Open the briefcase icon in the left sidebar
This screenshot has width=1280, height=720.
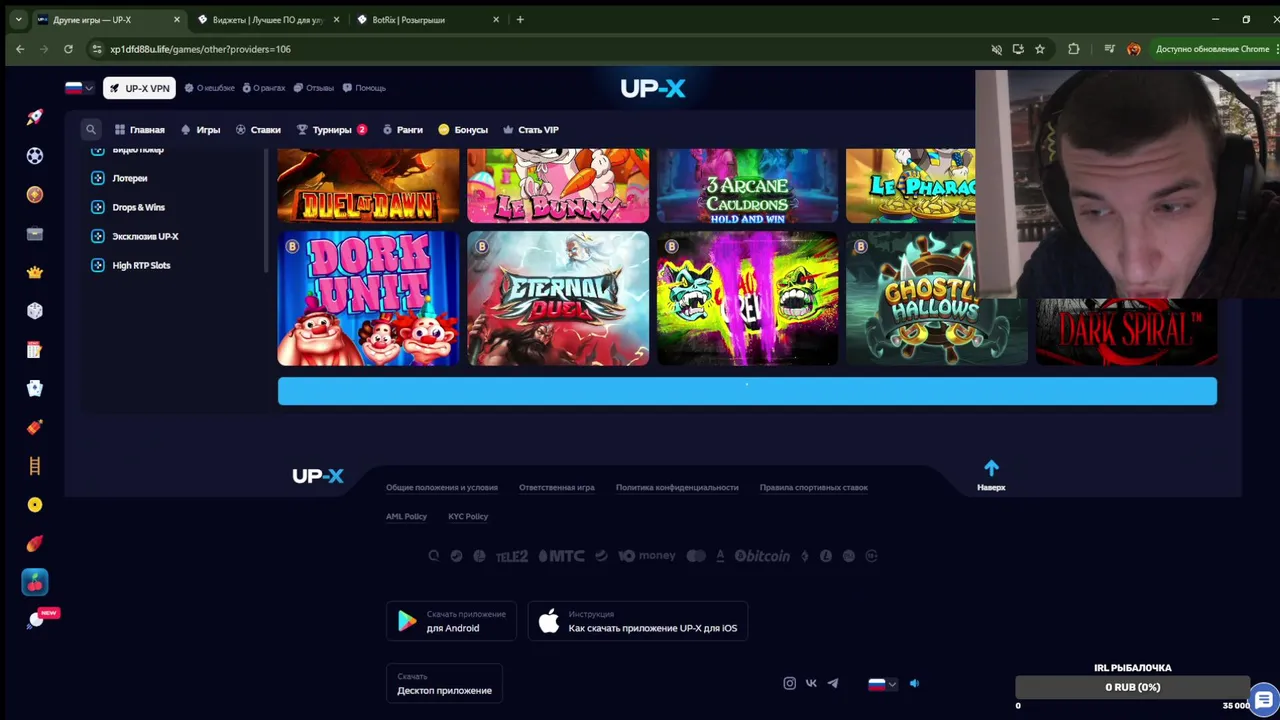click(35, 234)
